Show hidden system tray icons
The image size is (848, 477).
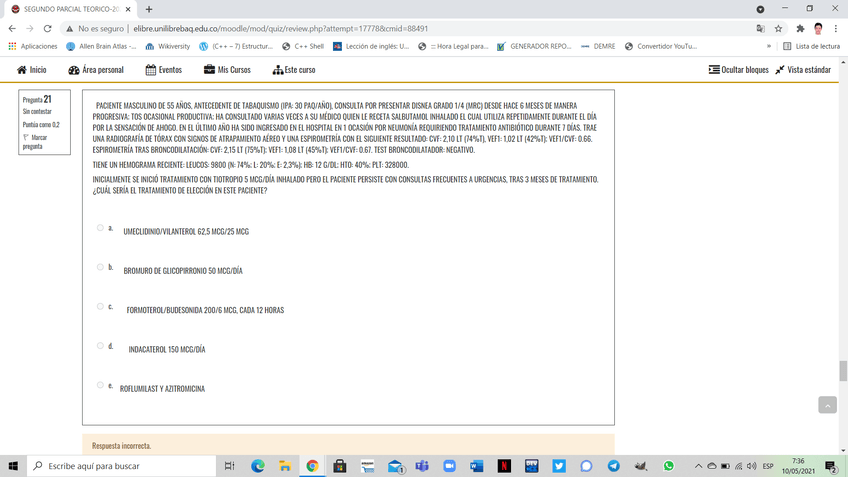pyautogui.click(x=698, y=466)
